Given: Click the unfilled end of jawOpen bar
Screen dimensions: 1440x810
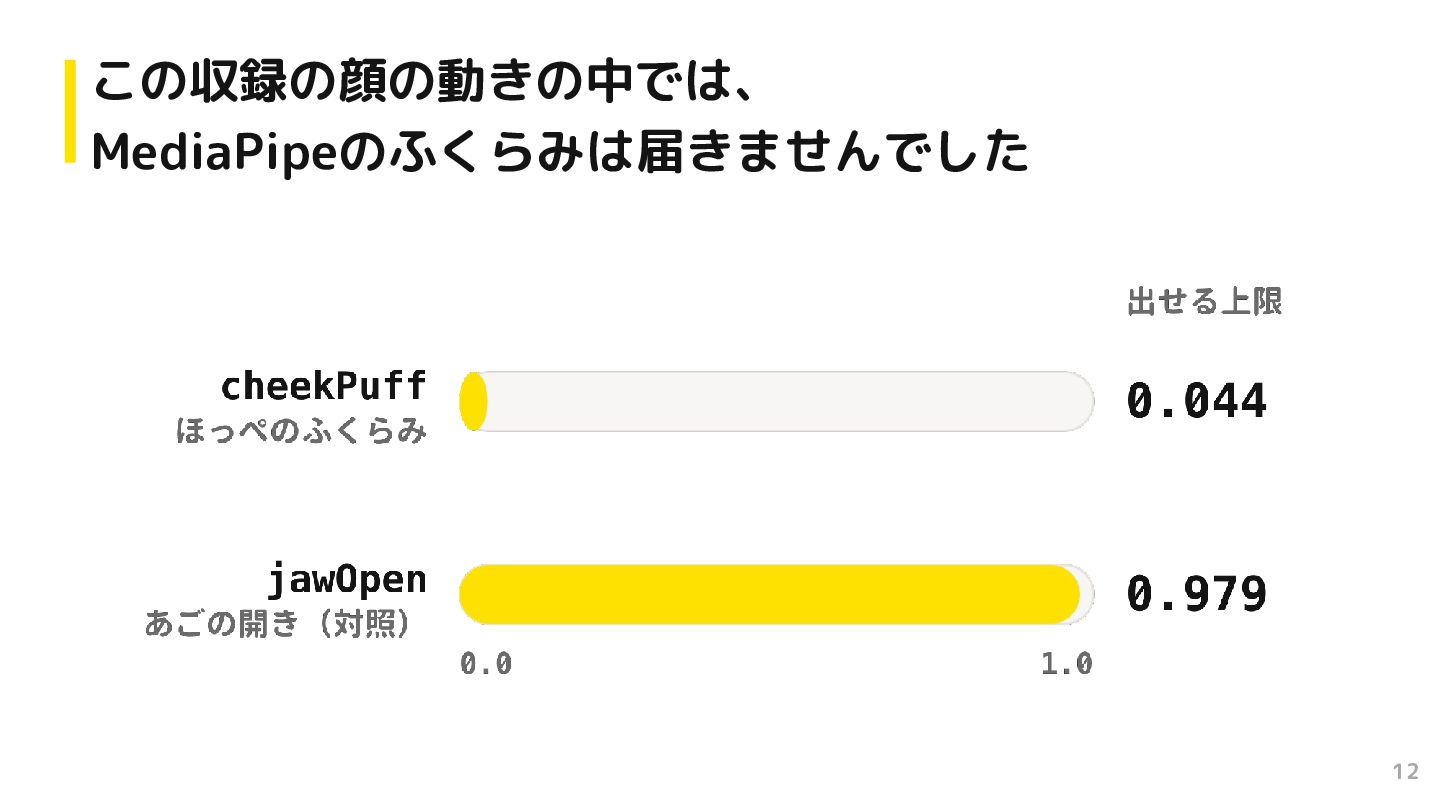Looking at the screenshot, I should [x=1087, y=594].
